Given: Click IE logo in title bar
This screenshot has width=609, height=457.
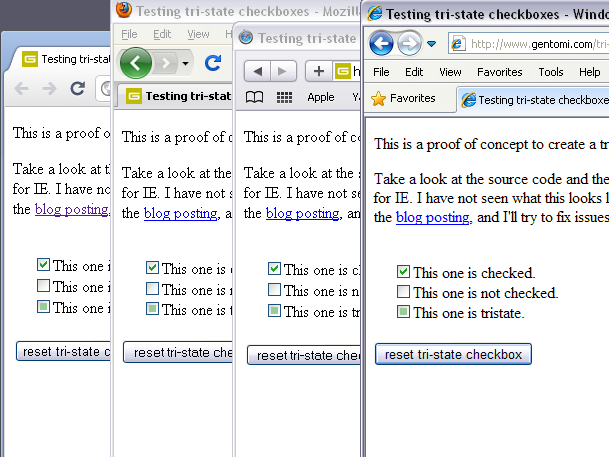Looking at the screenshot, I should [374, 13].
